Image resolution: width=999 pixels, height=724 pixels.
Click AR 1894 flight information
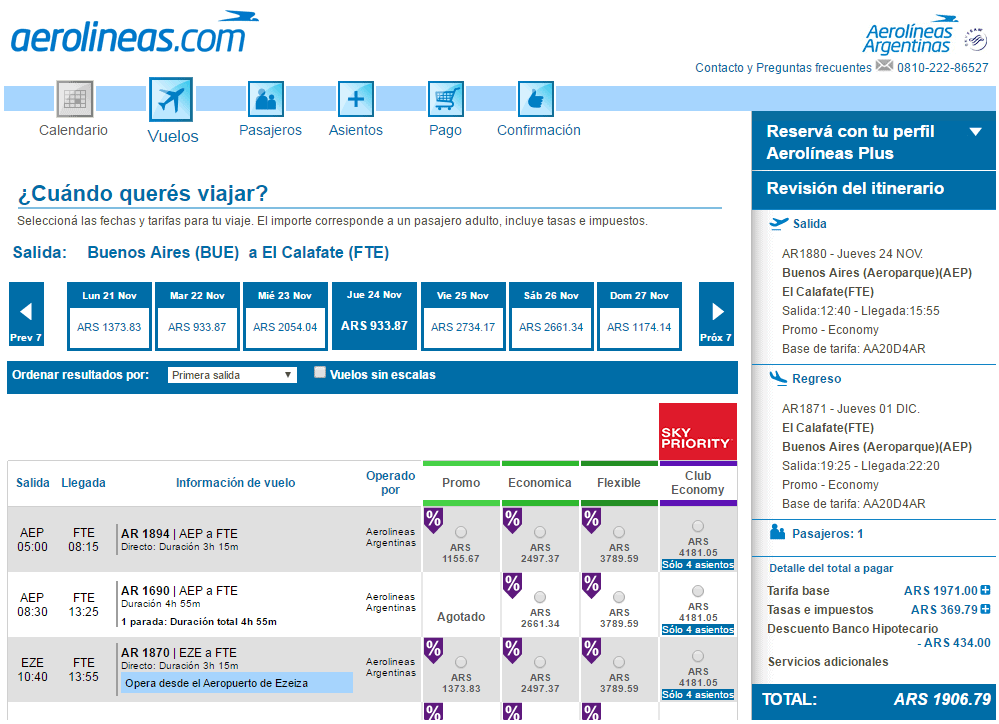(180, 539)
